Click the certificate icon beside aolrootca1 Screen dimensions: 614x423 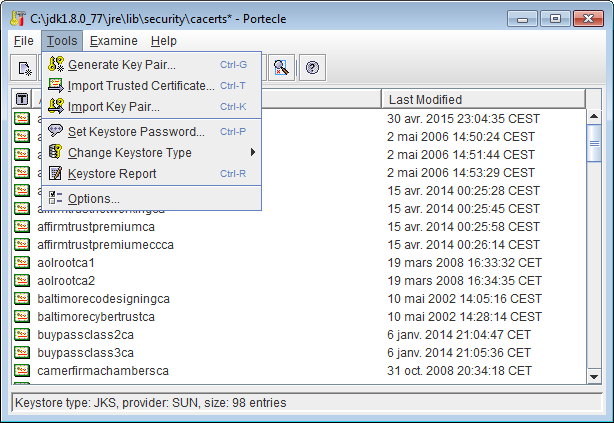pyautogui.click(x=22, y=262)
